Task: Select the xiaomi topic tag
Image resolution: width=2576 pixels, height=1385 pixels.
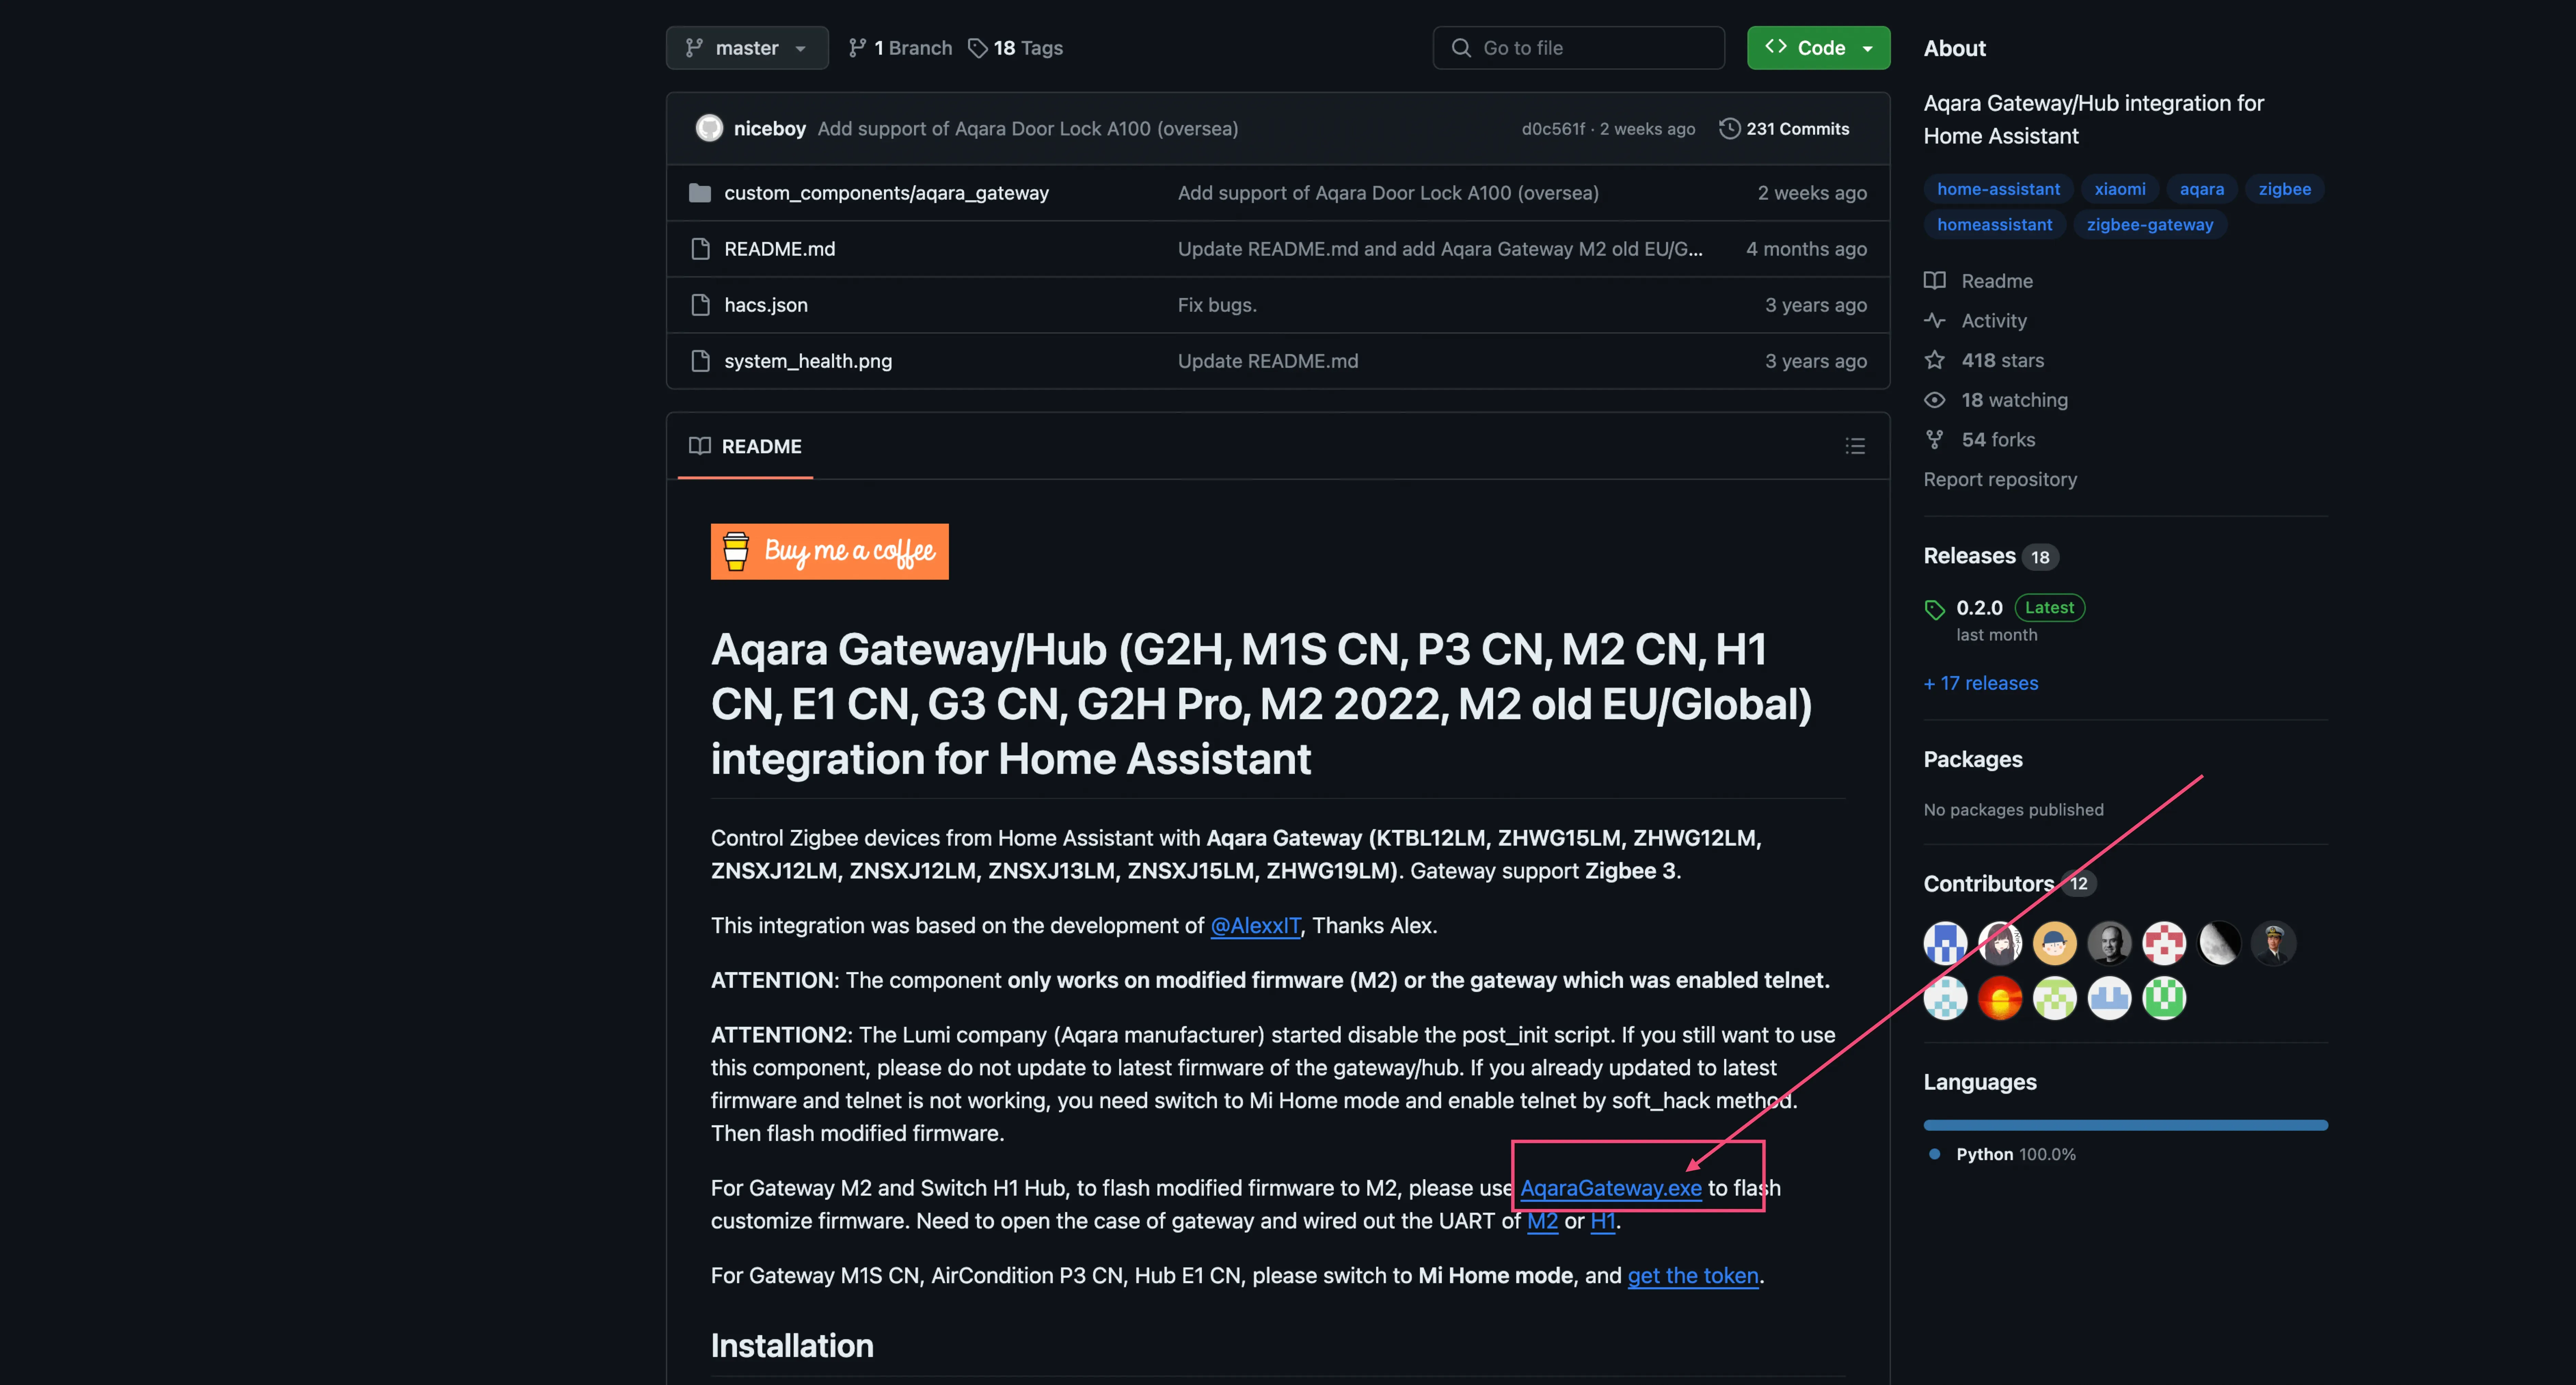Action: click(x=2120, y=189)
